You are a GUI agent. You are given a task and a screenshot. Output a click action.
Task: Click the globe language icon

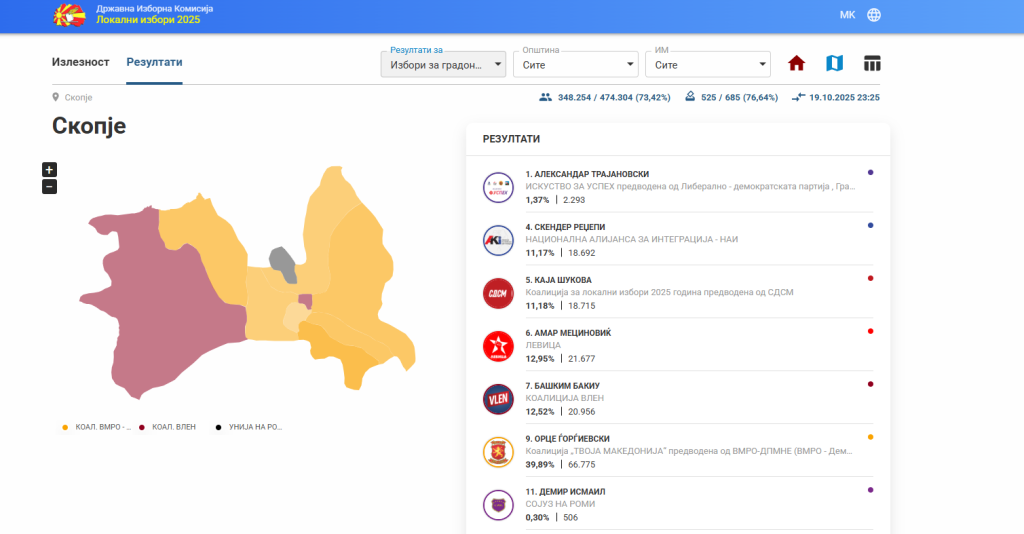[874, 15]
